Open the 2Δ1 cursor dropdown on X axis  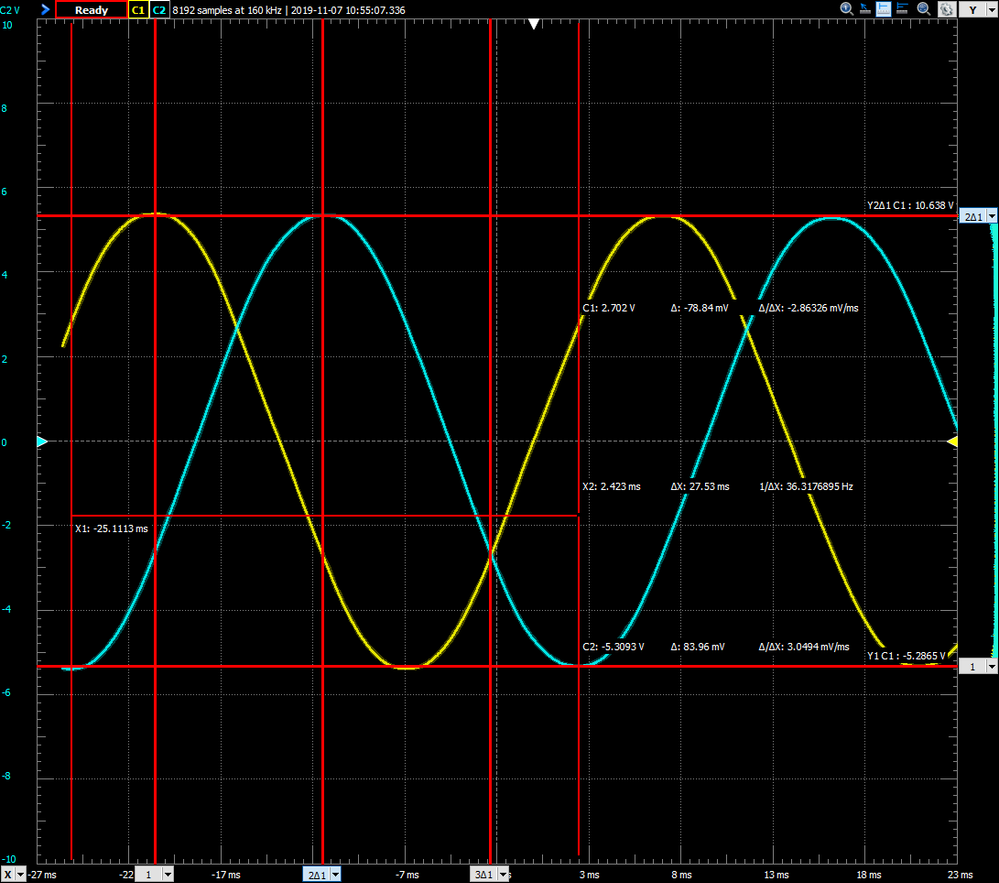(335, 875)
